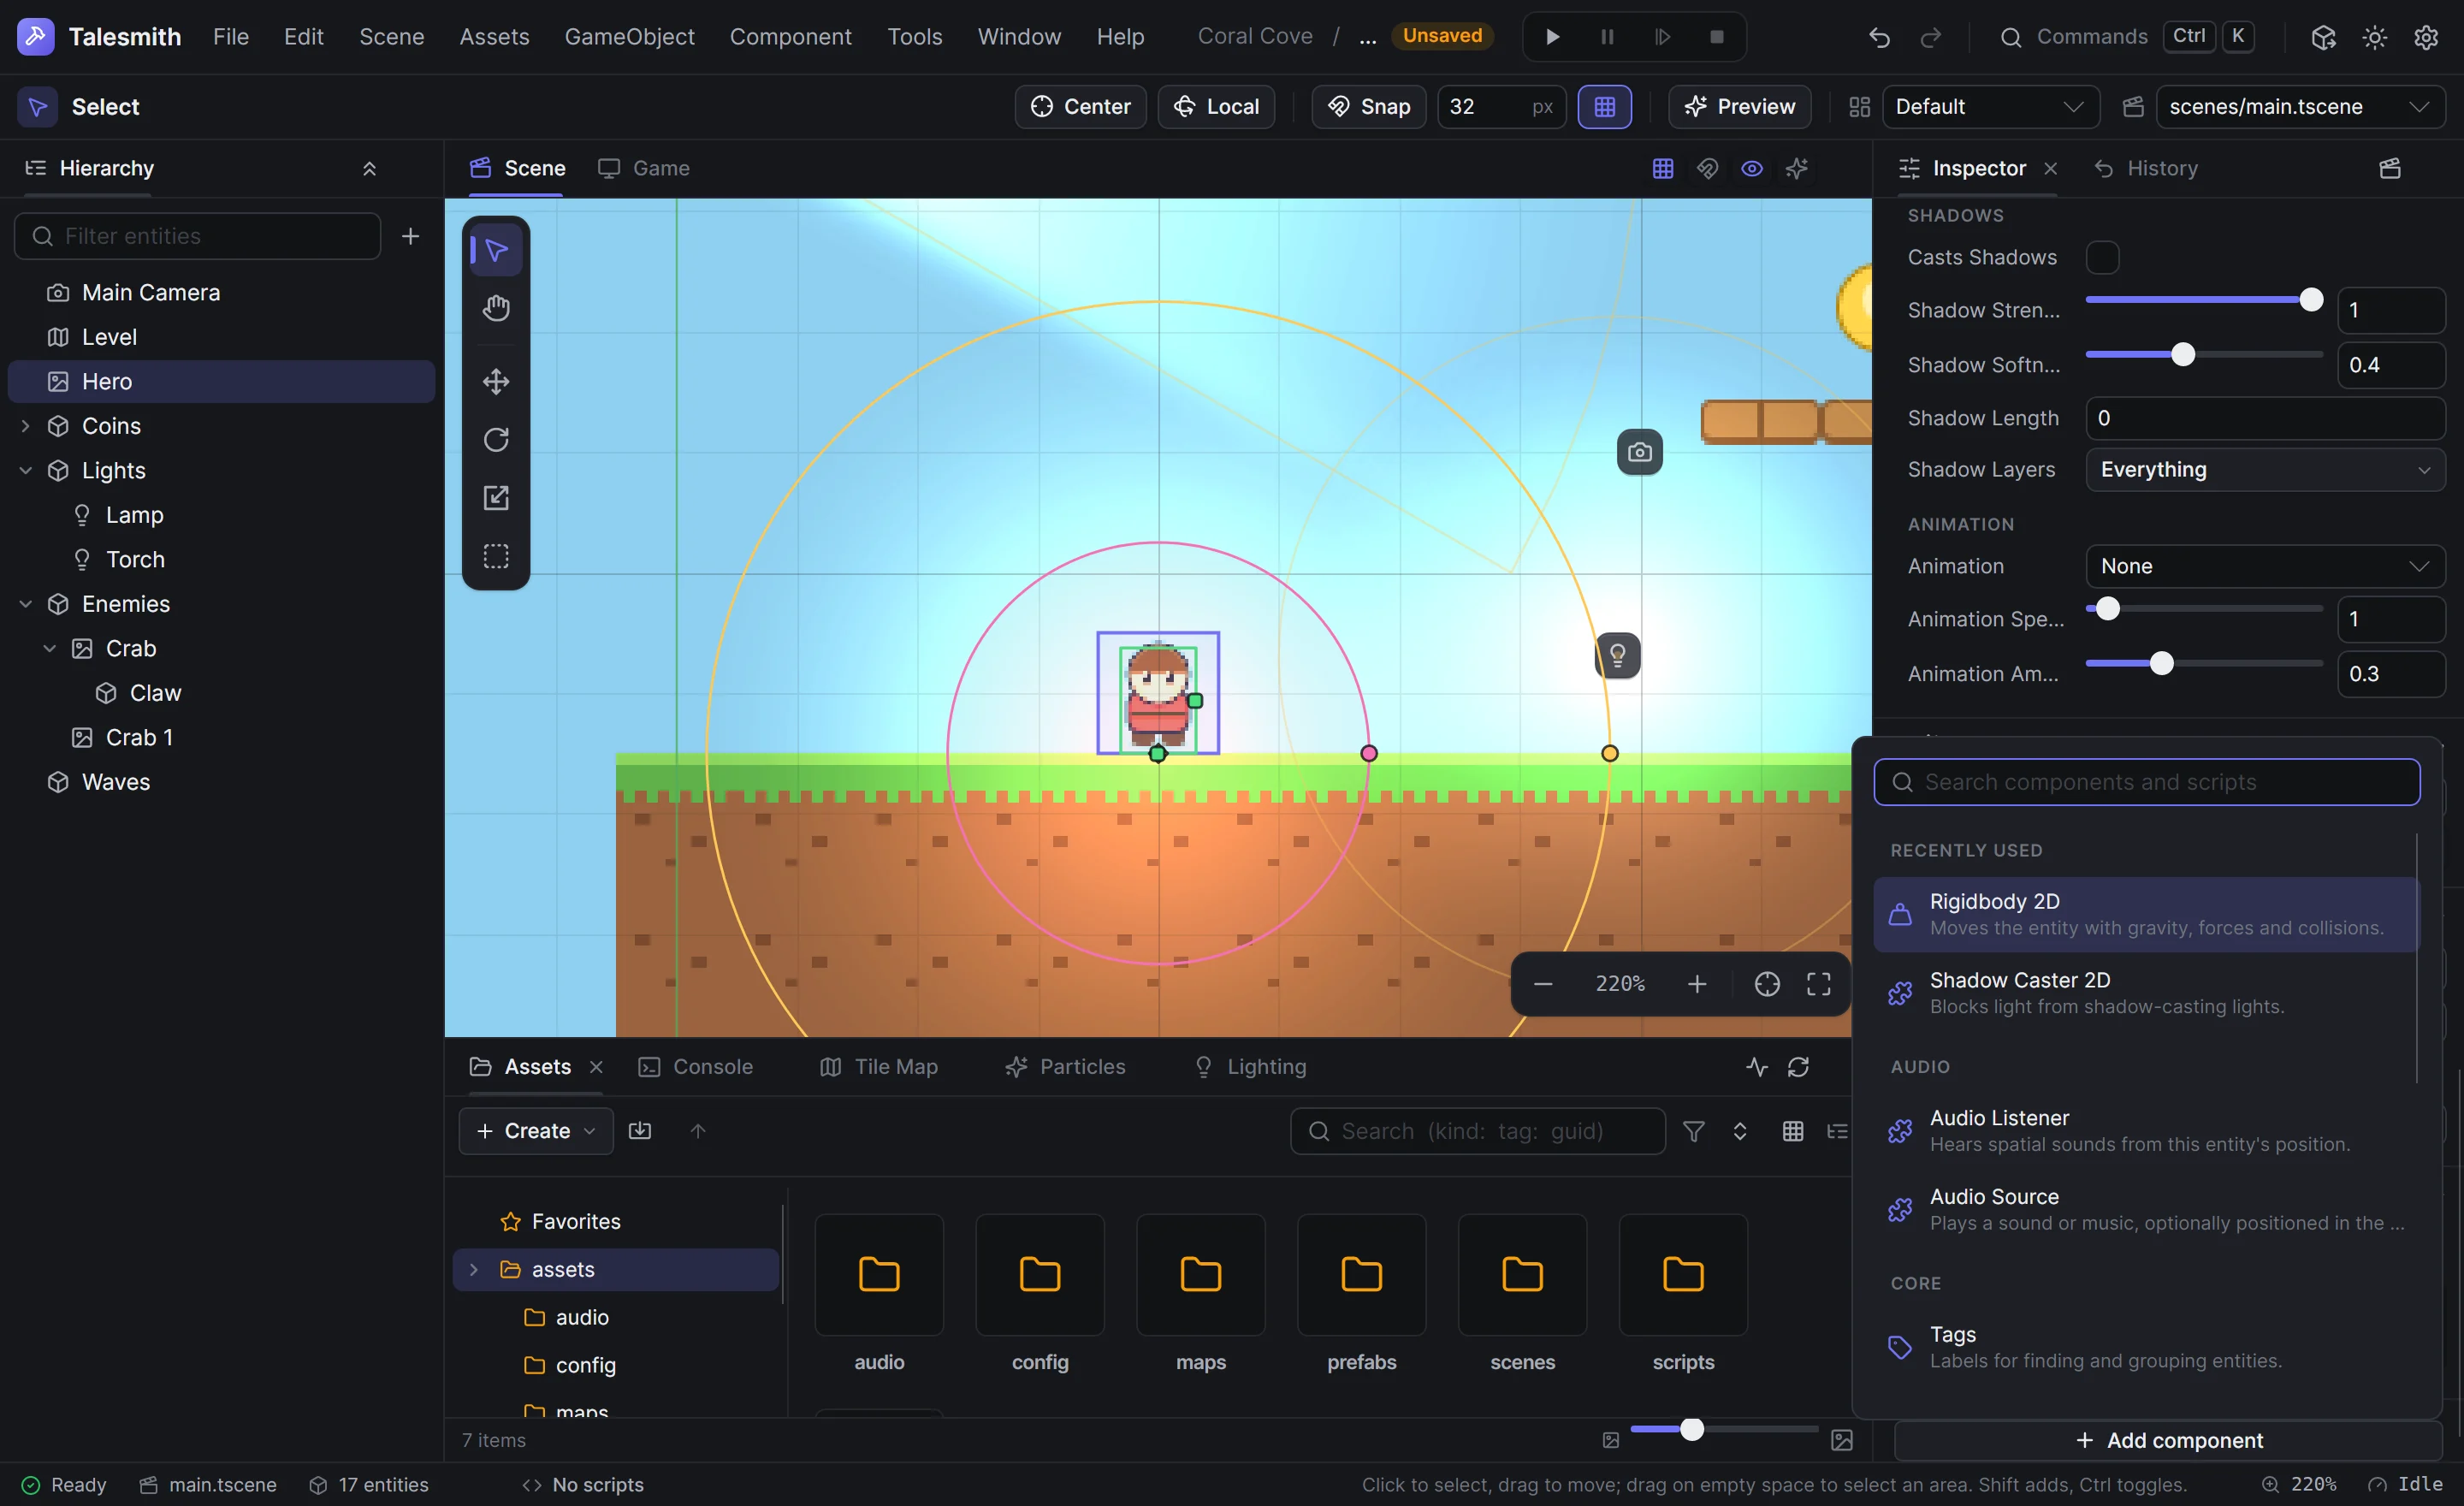
Task: Toggle the scene grid overlay icon
Action: pos(1662,168)
